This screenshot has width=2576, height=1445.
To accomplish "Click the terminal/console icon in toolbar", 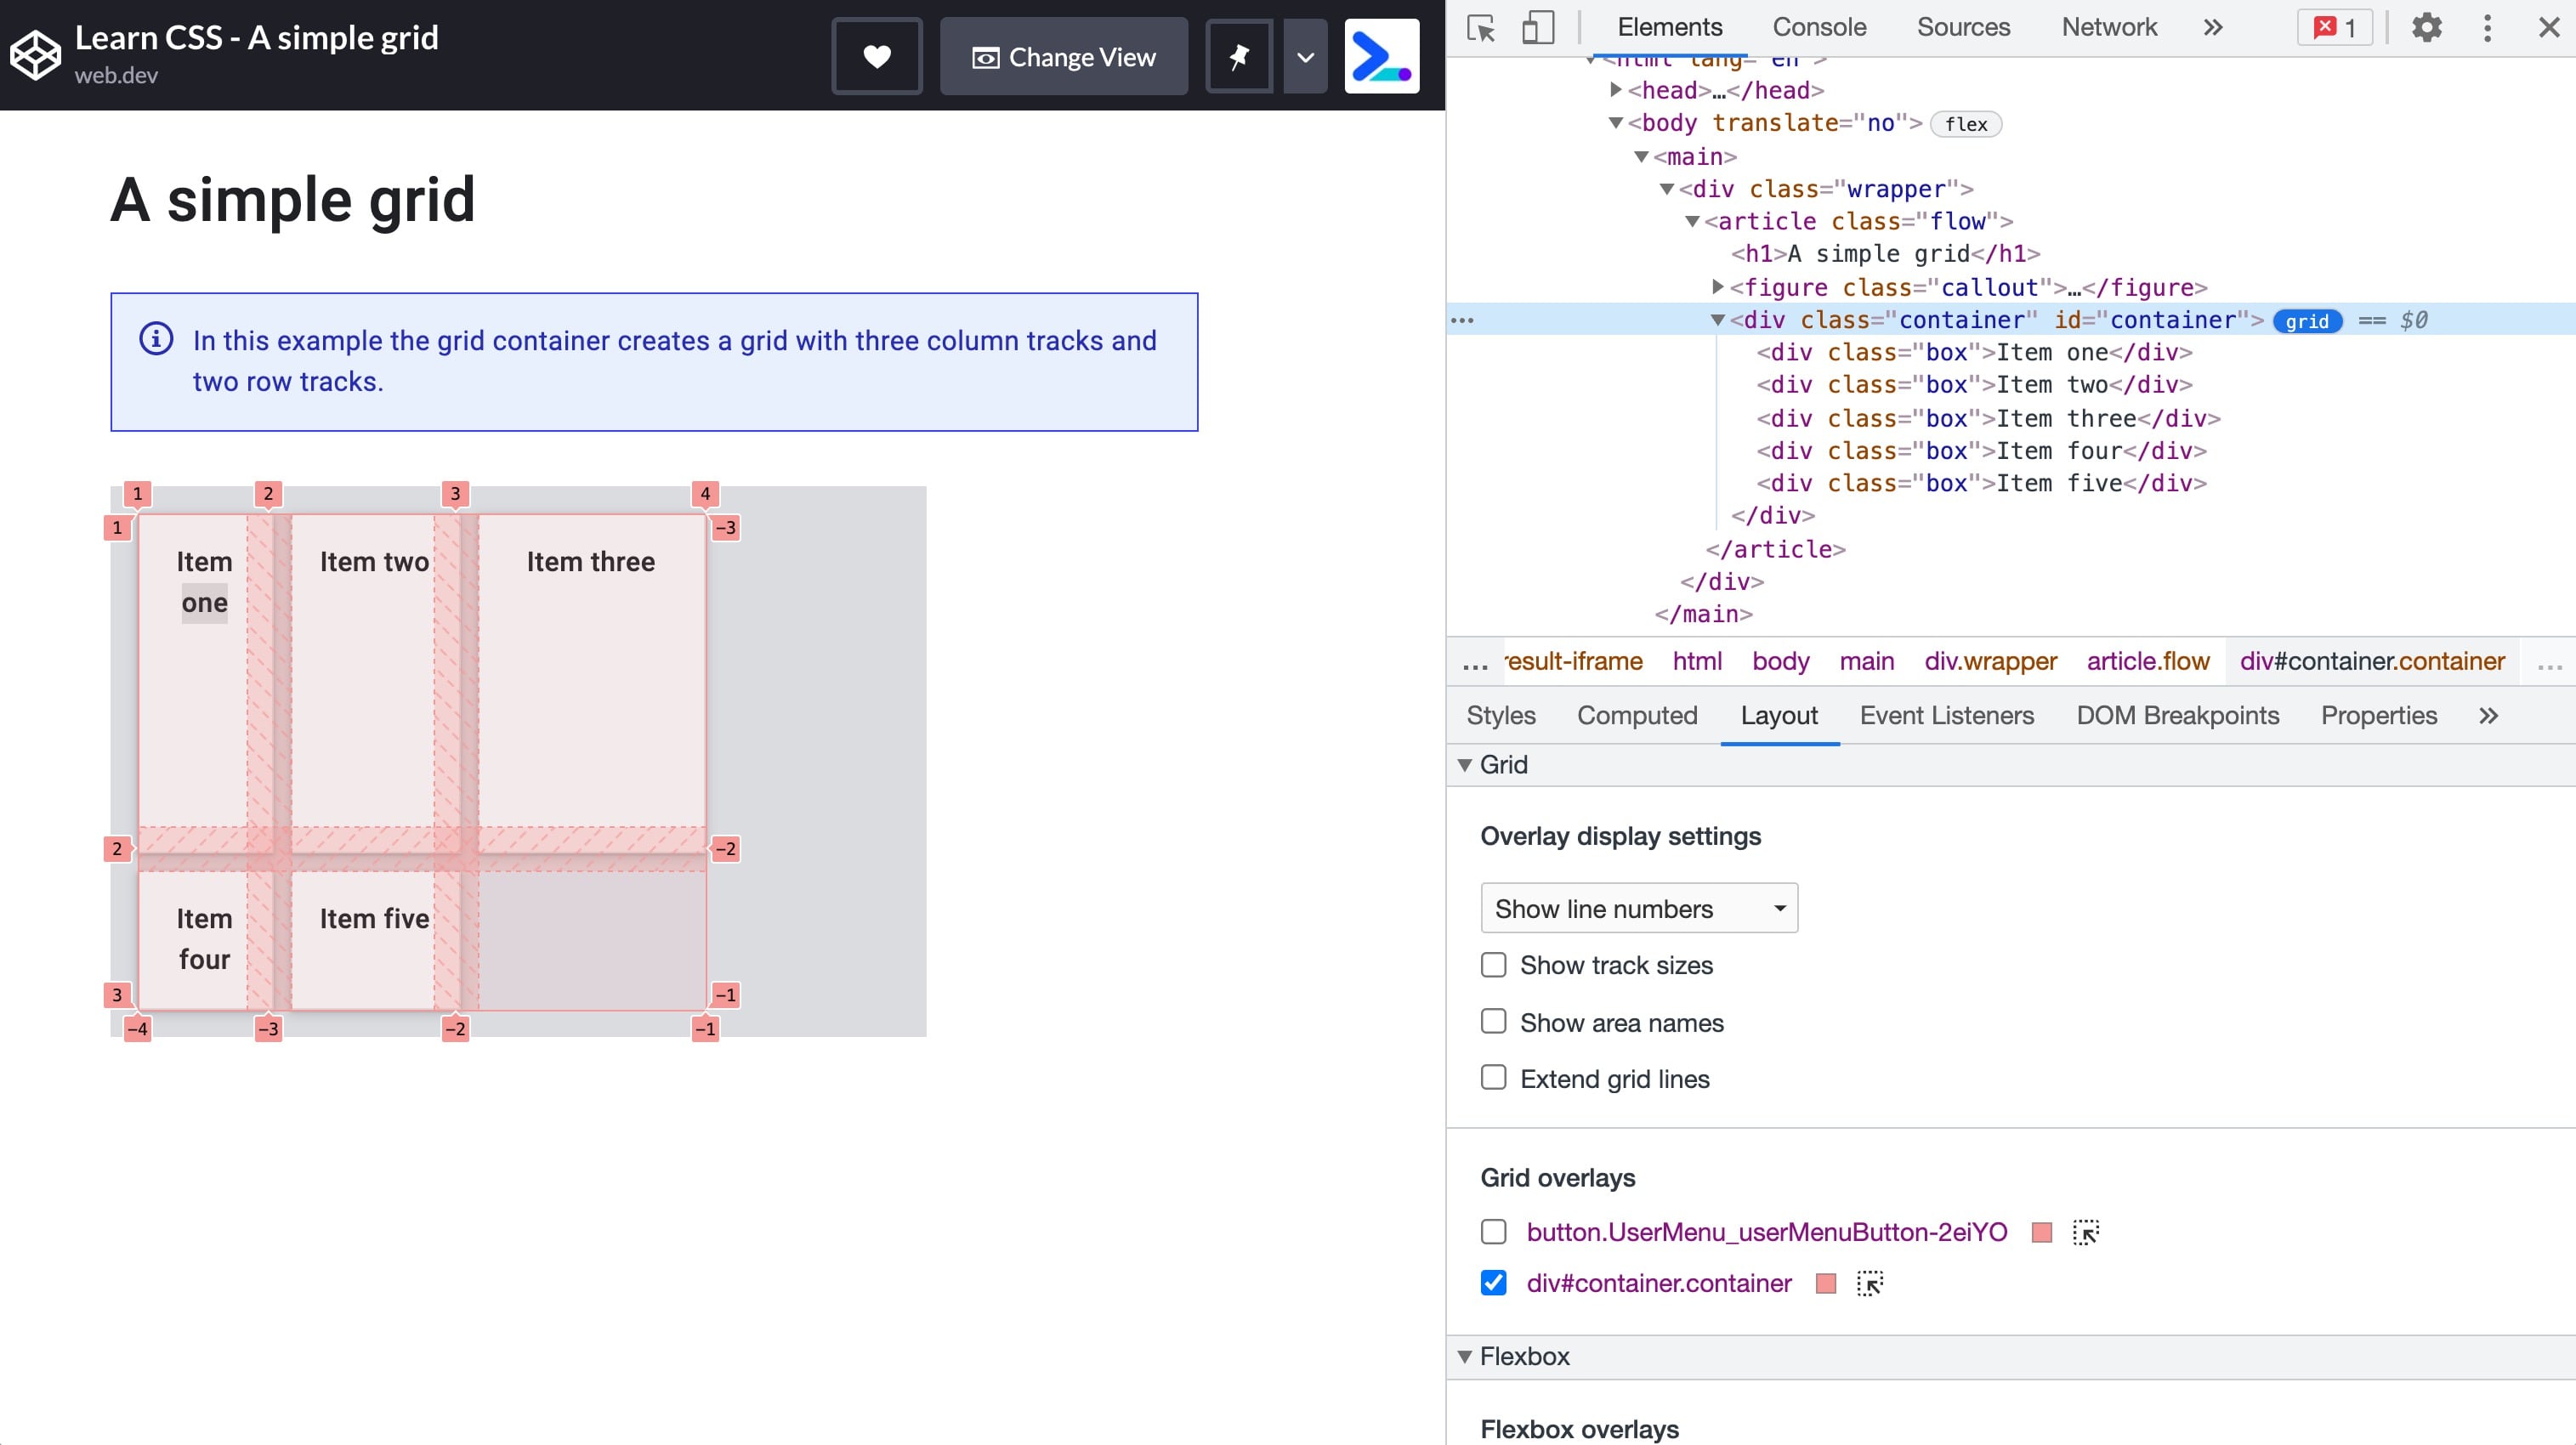I will tap(1380, 57).
